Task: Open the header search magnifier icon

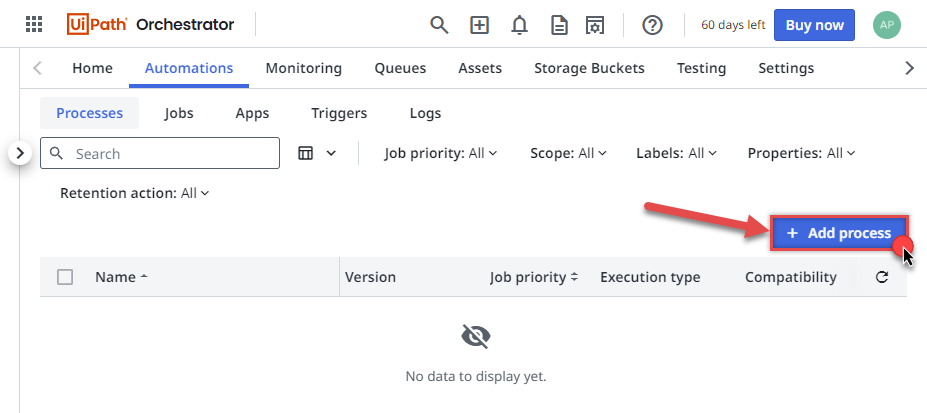Action: (439, 25)
